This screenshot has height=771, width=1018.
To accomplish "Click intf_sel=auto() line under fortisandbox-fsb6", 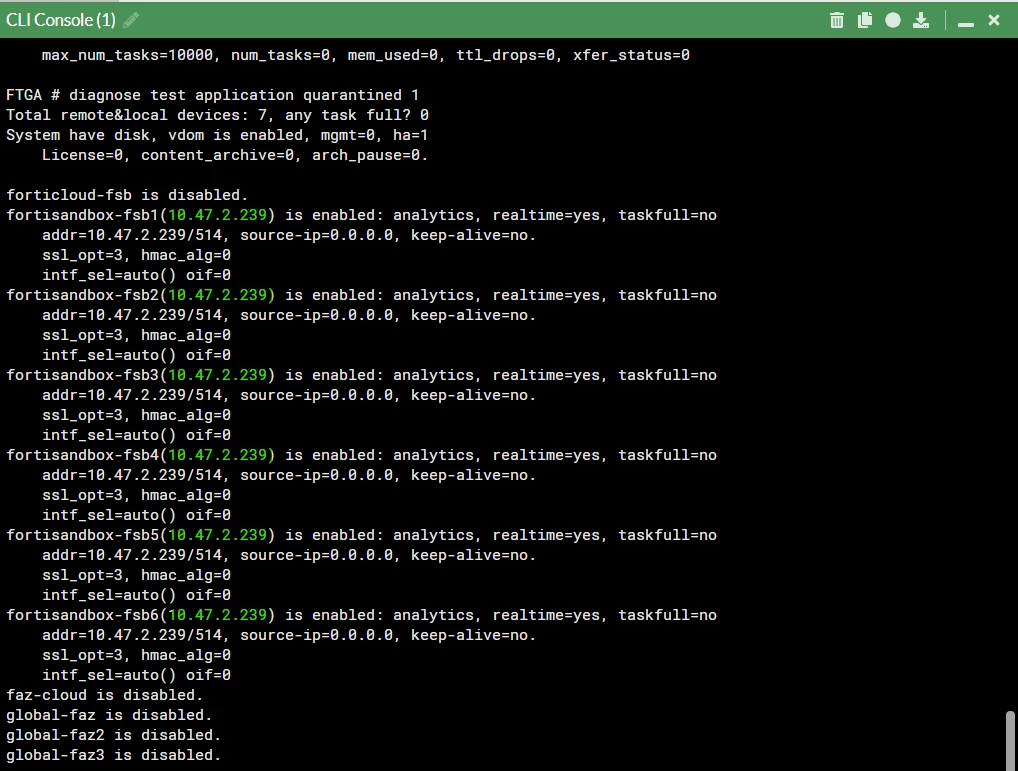I will coord(136,675).
